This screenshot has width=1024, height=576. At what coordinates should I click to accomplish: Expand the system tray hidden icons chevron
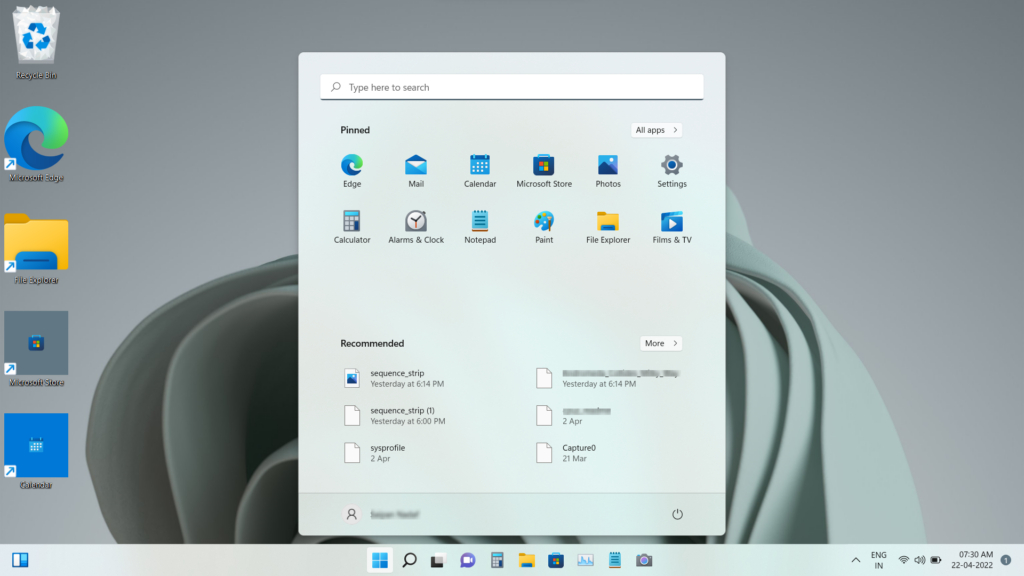[855, 560]
